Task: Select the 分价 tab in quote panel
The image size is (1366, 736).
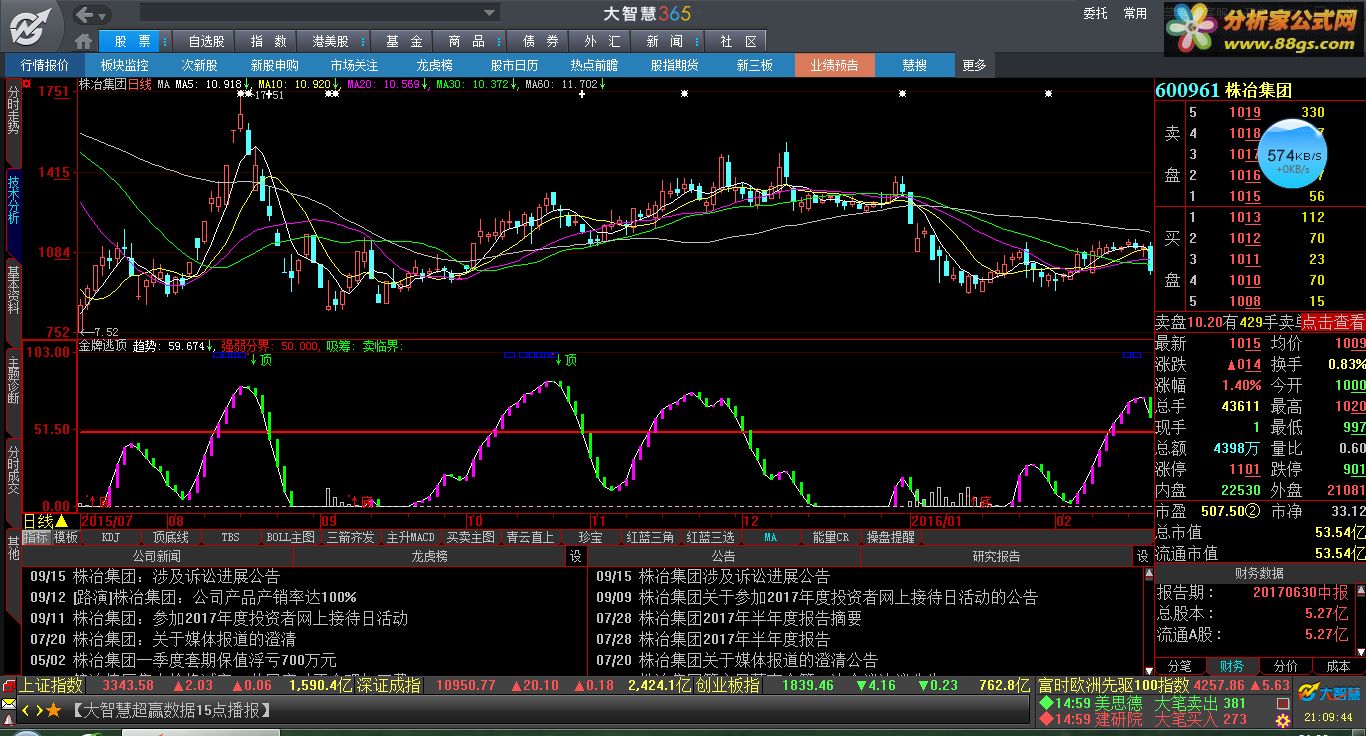Action: click(1286, 666)
